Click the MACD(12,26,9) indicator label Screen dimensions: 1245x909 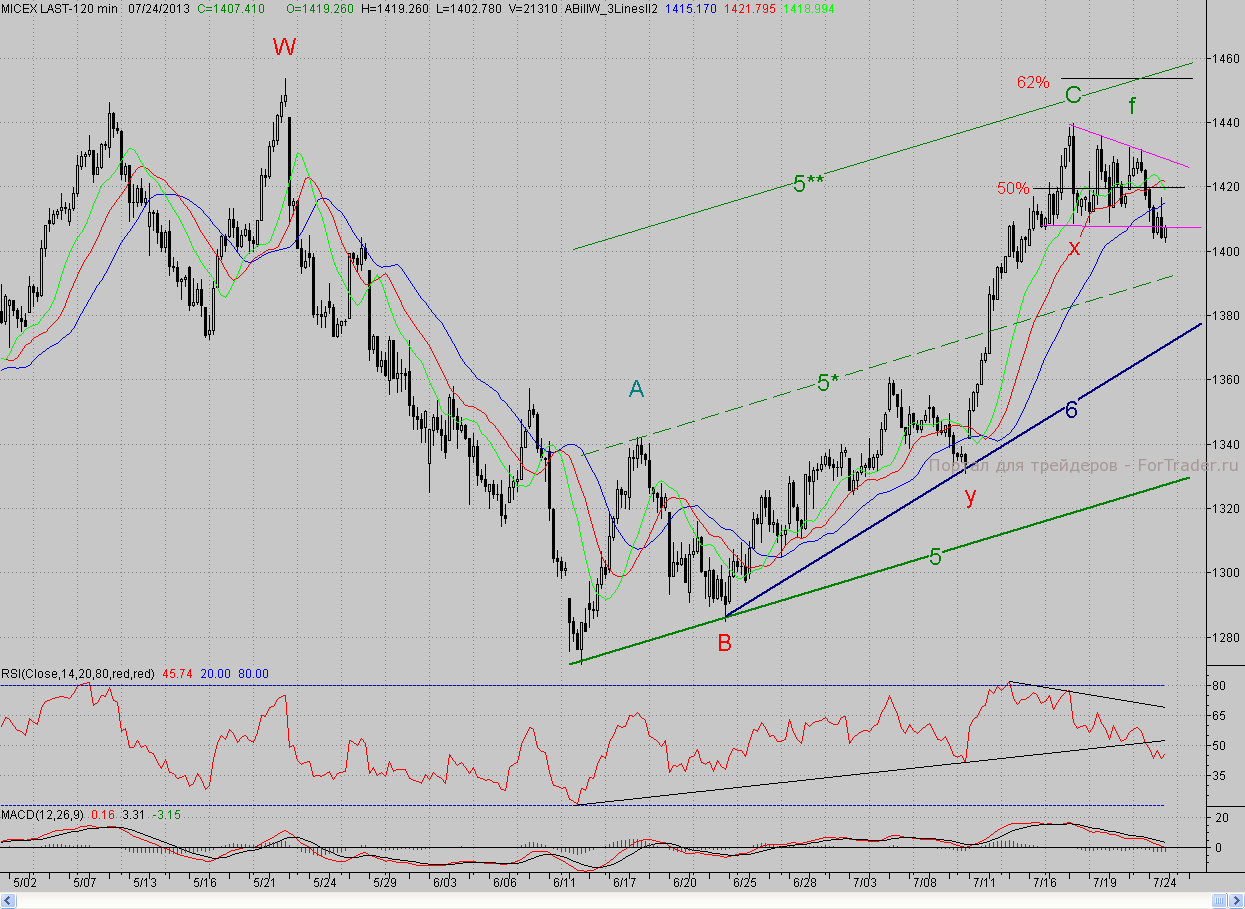[x=42, y=815]
